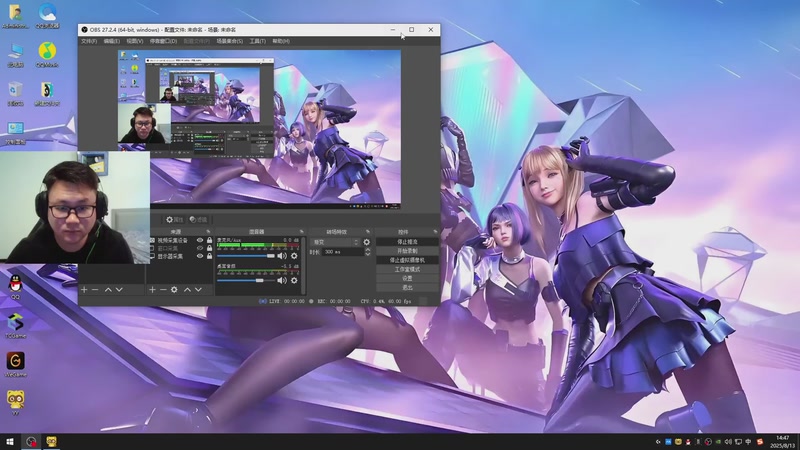Viewport: 800px width, 450px height.
Task: Expand hidden system tray icons chevron
Action: click(x=658, y=442)
